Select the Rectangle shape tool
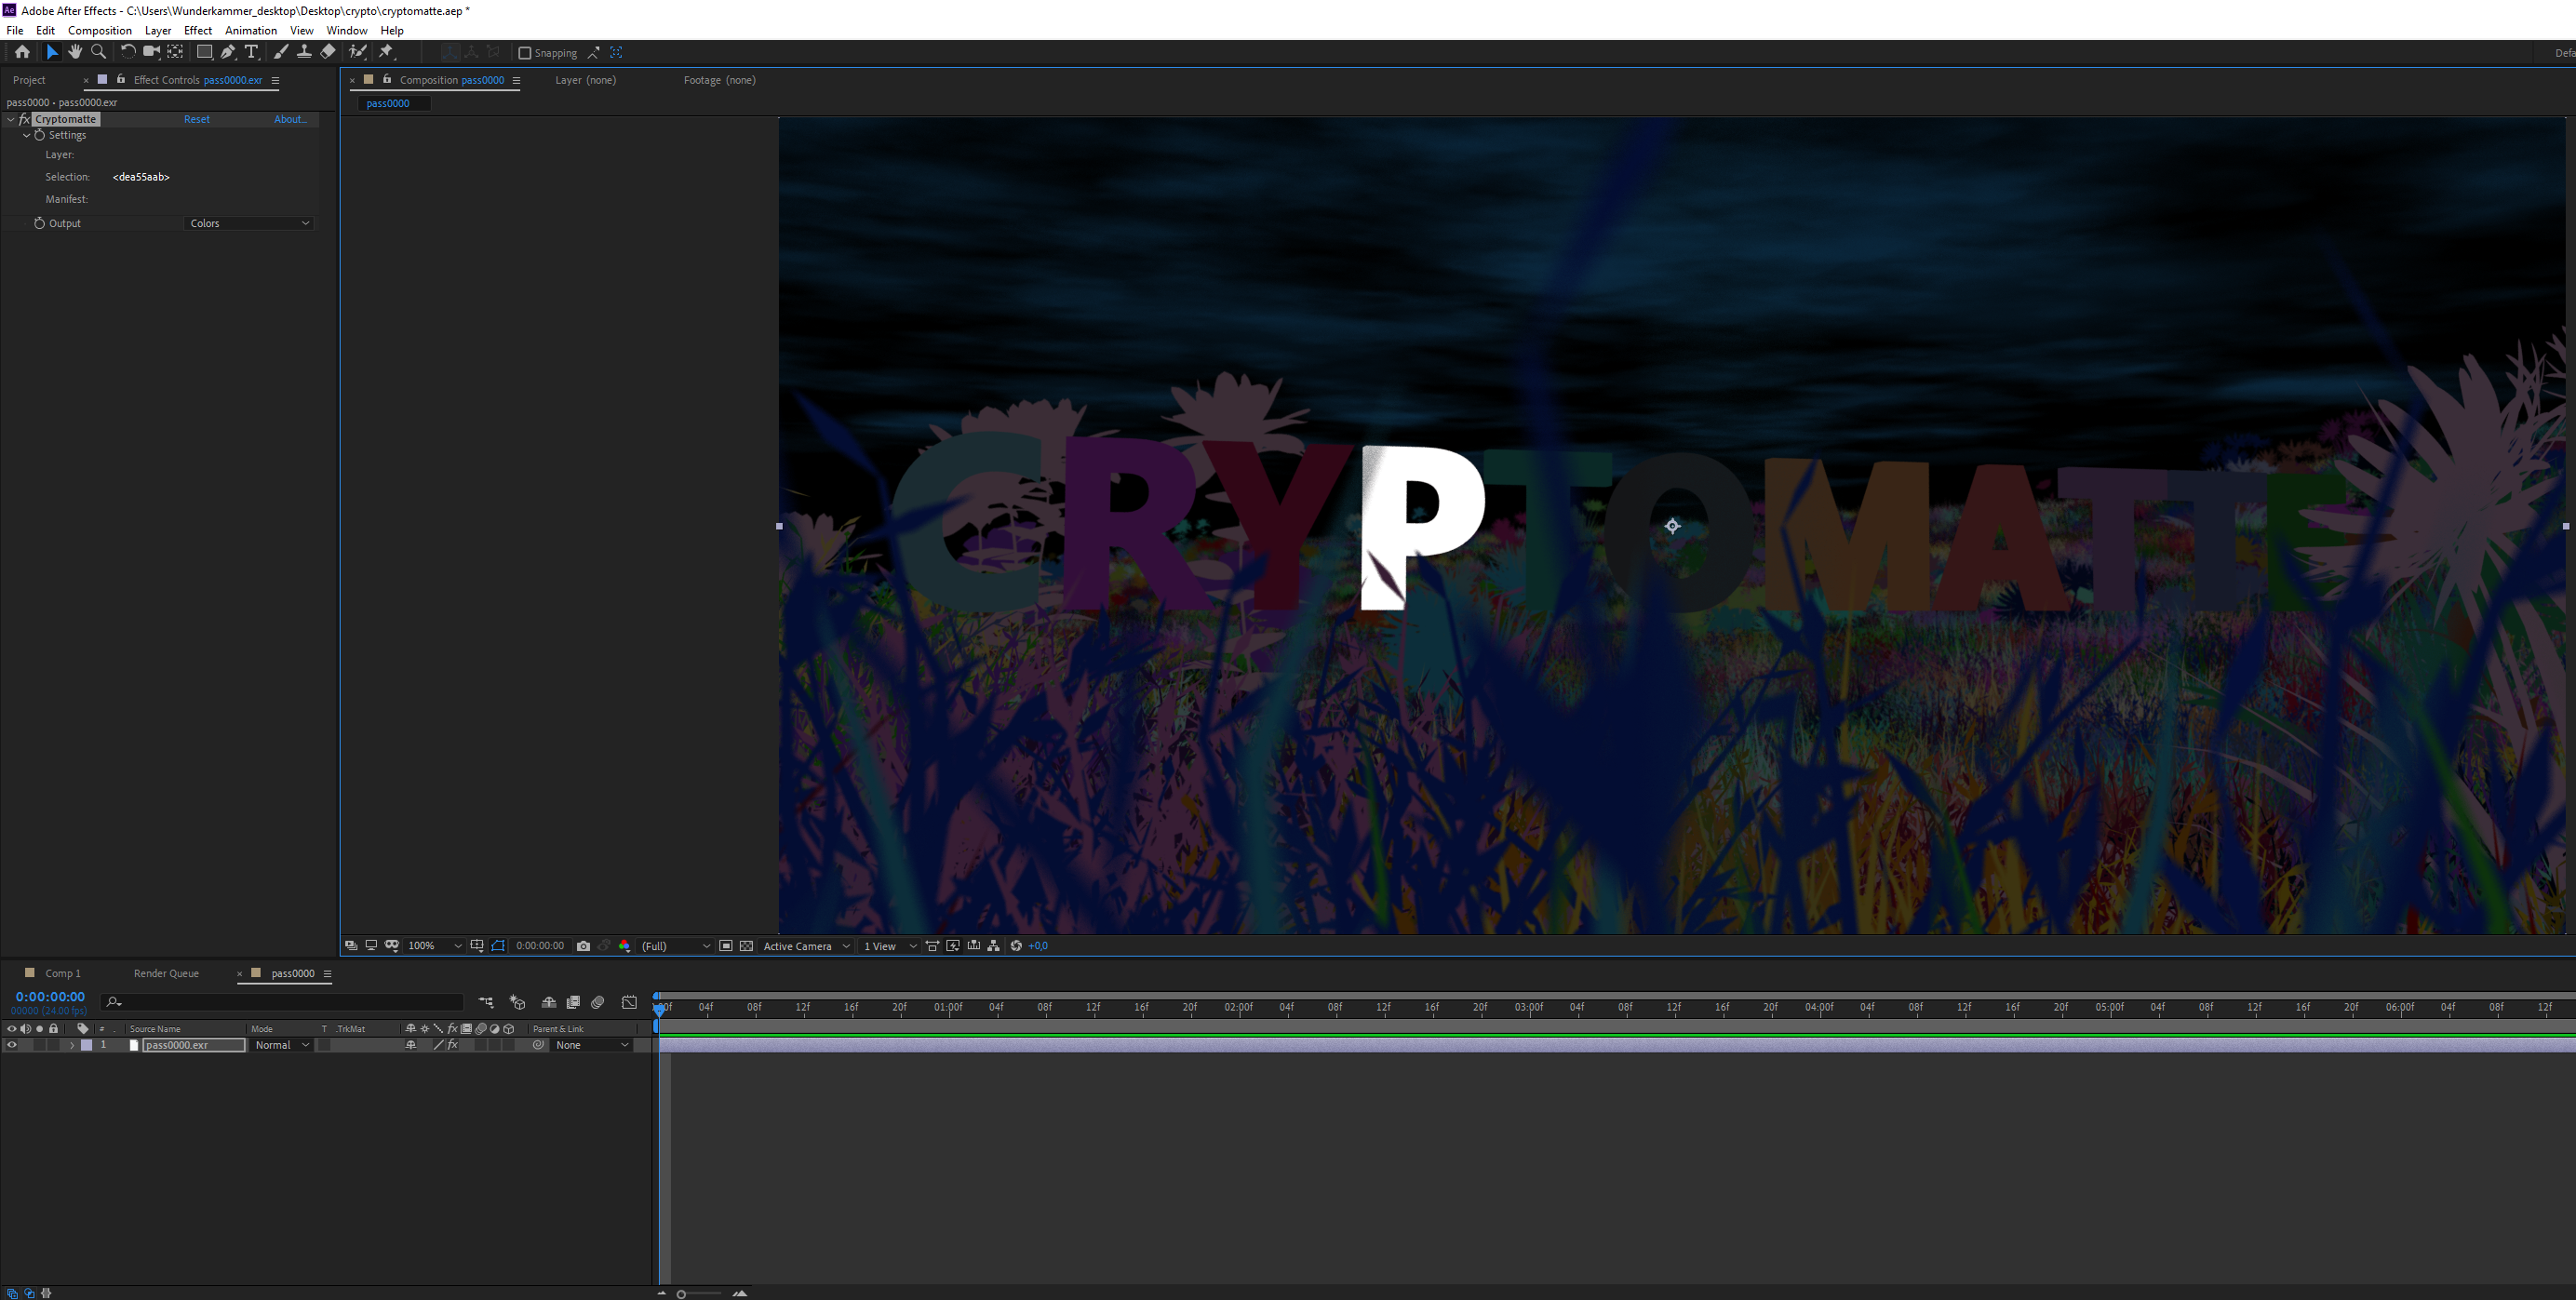Viewport: 2576px width, 1300px height. point(204,52)
